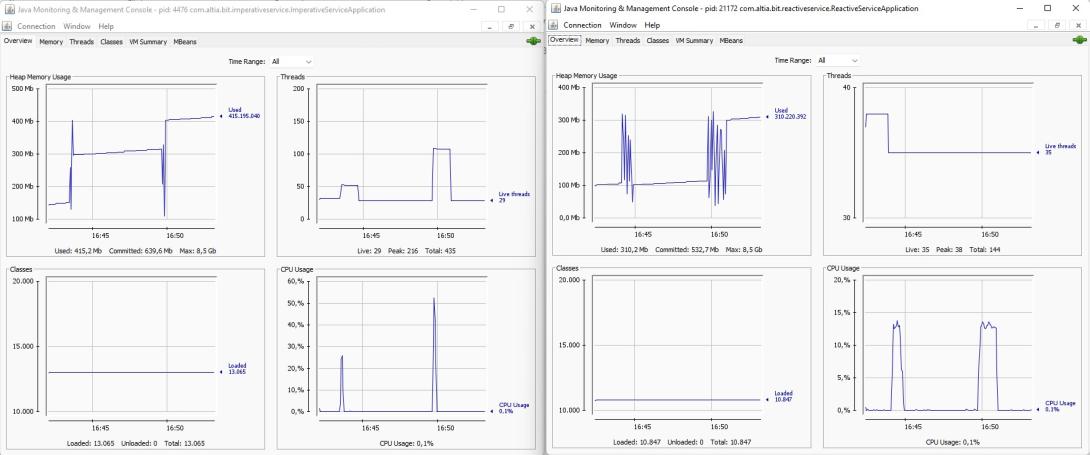The height and width of the screenshot is (455, 1090).
Task: Switch to Memory tab in Imperative console
Action: pyautogui.click(x=51, y=41)
